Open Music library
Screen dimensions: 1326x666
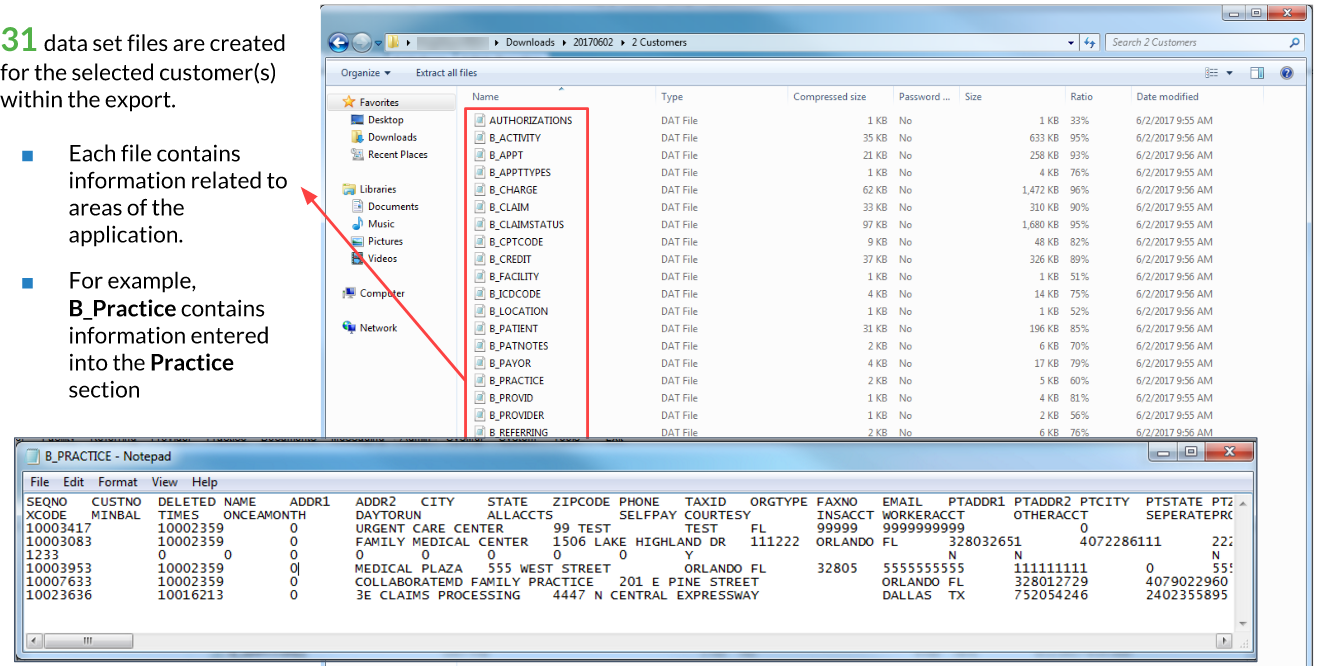click(x=381, y=224)
